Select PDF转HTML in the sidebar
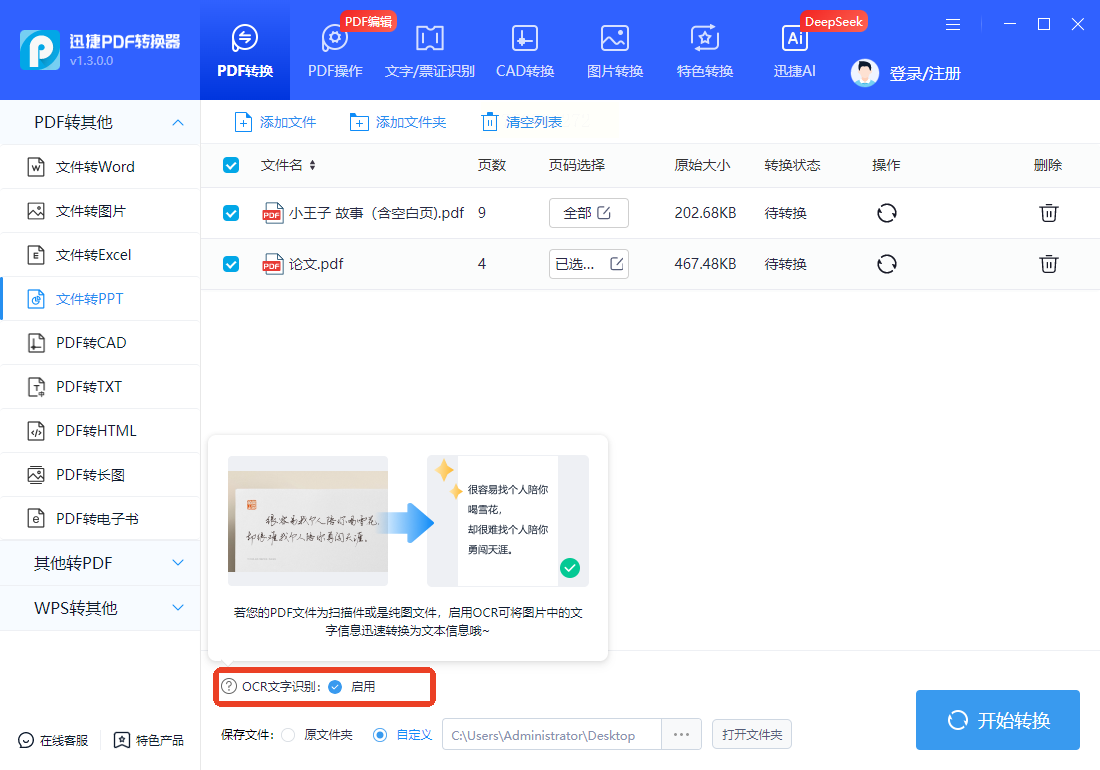The width and height of the screenshot is (1100, 770). tap(100, 431)
